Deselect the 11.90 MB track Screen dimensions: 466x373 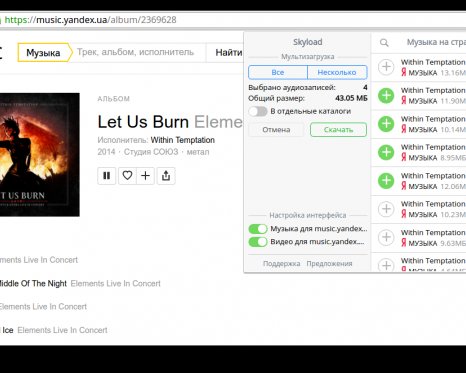click(386, 95)
